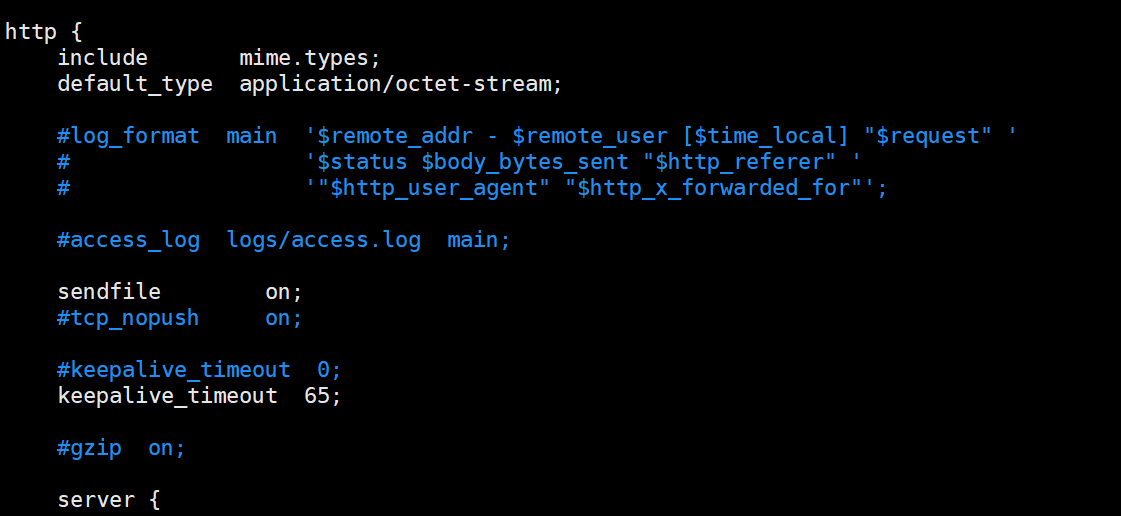Click the commented '#tcp_nopush' directive
1121x516 pixels.
(x=128, y=318)
